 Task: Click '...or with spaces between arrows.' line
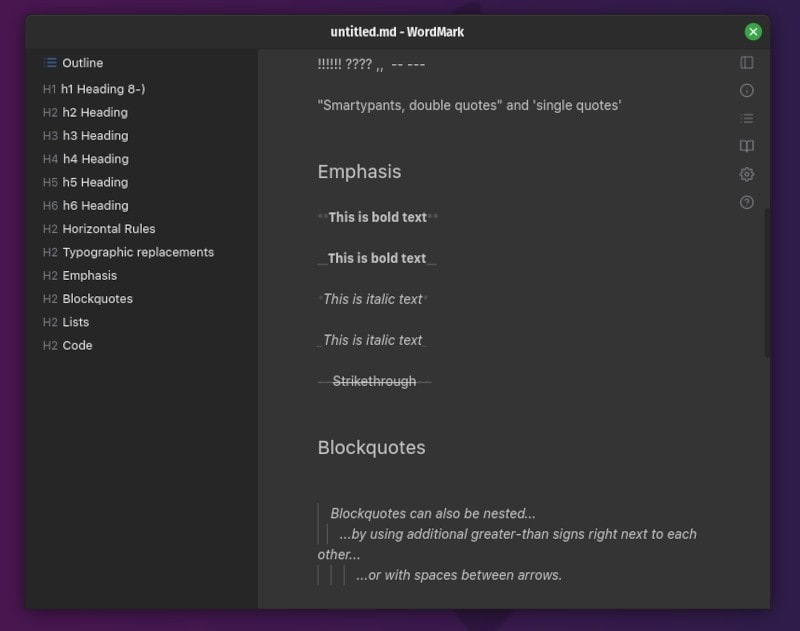click(x=459, y=575)
